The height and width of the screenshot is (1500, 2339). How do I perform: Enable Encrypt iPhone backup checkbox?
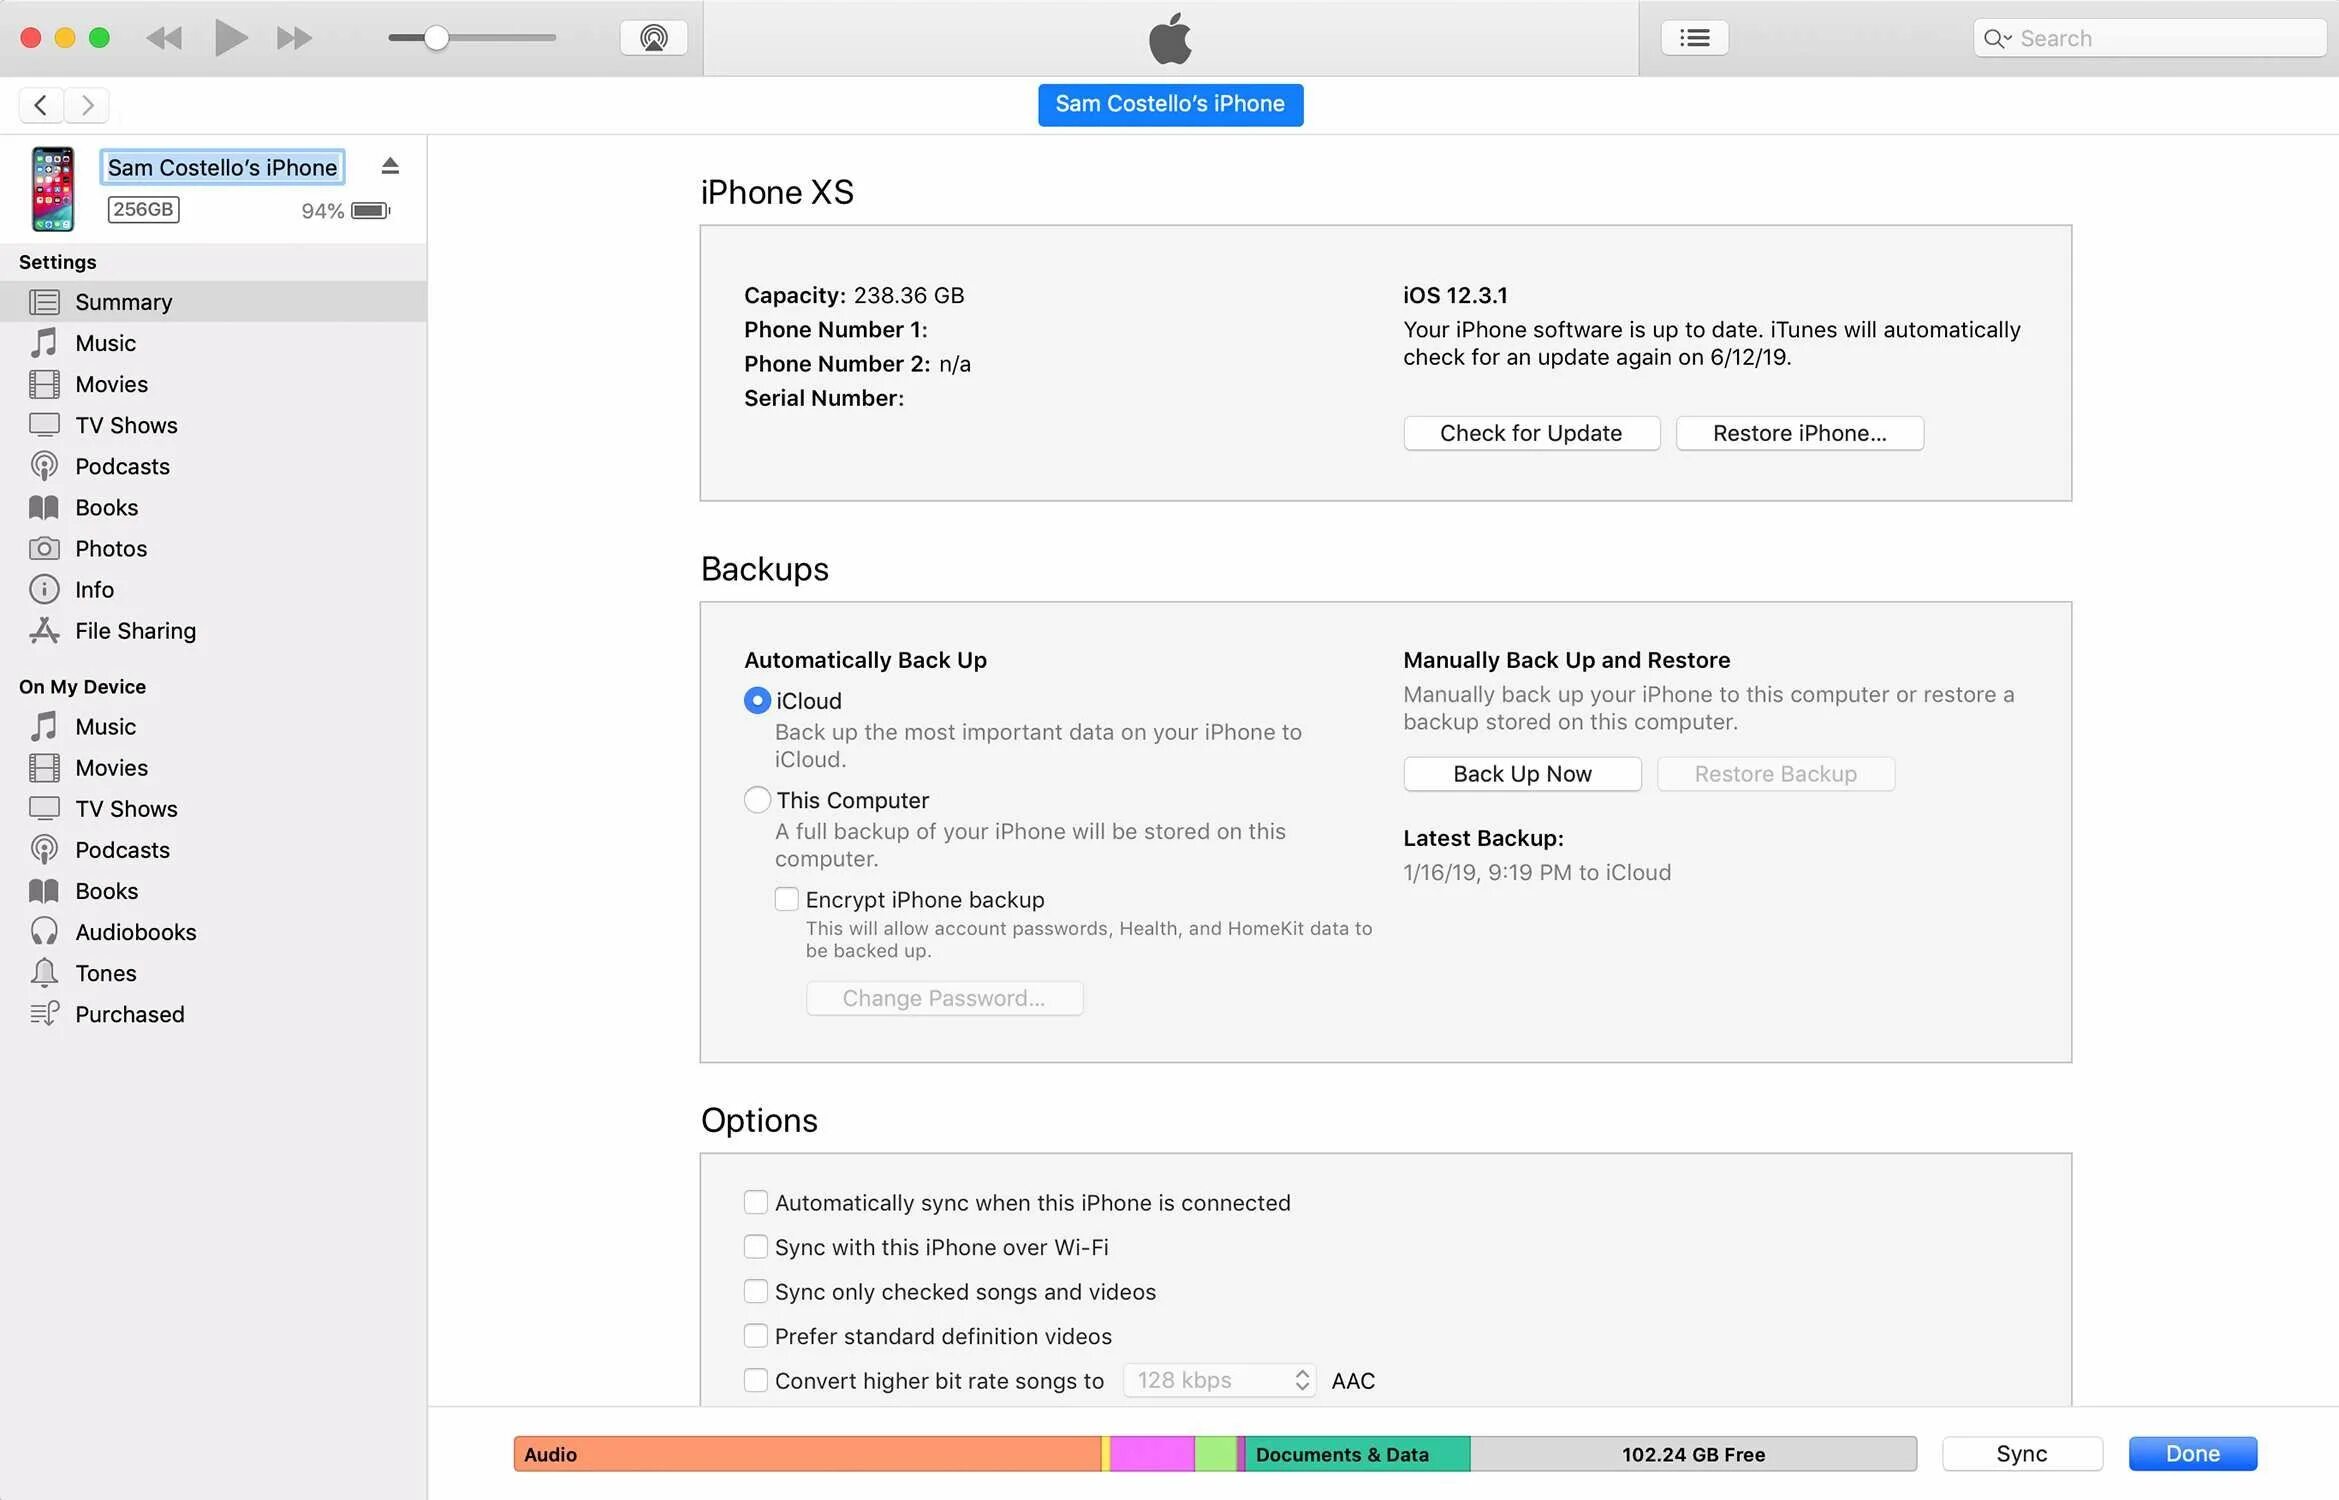(x=787, y=899)
